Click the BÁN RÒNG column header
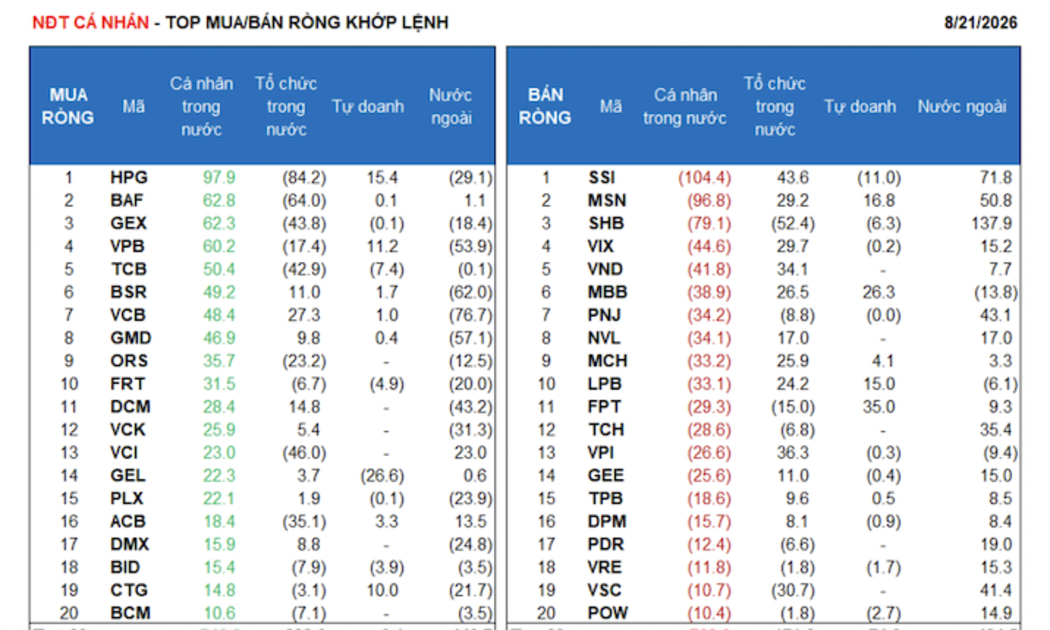Image resolution: width=1050 pixels, height=630 pixels. (x=544, y=106)
